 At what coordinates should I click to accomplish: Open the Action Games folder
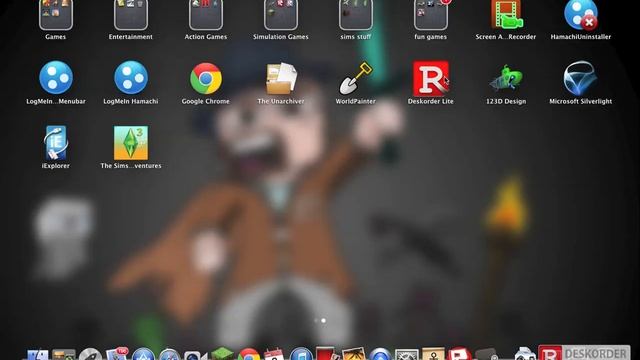(x=206, y=15)
